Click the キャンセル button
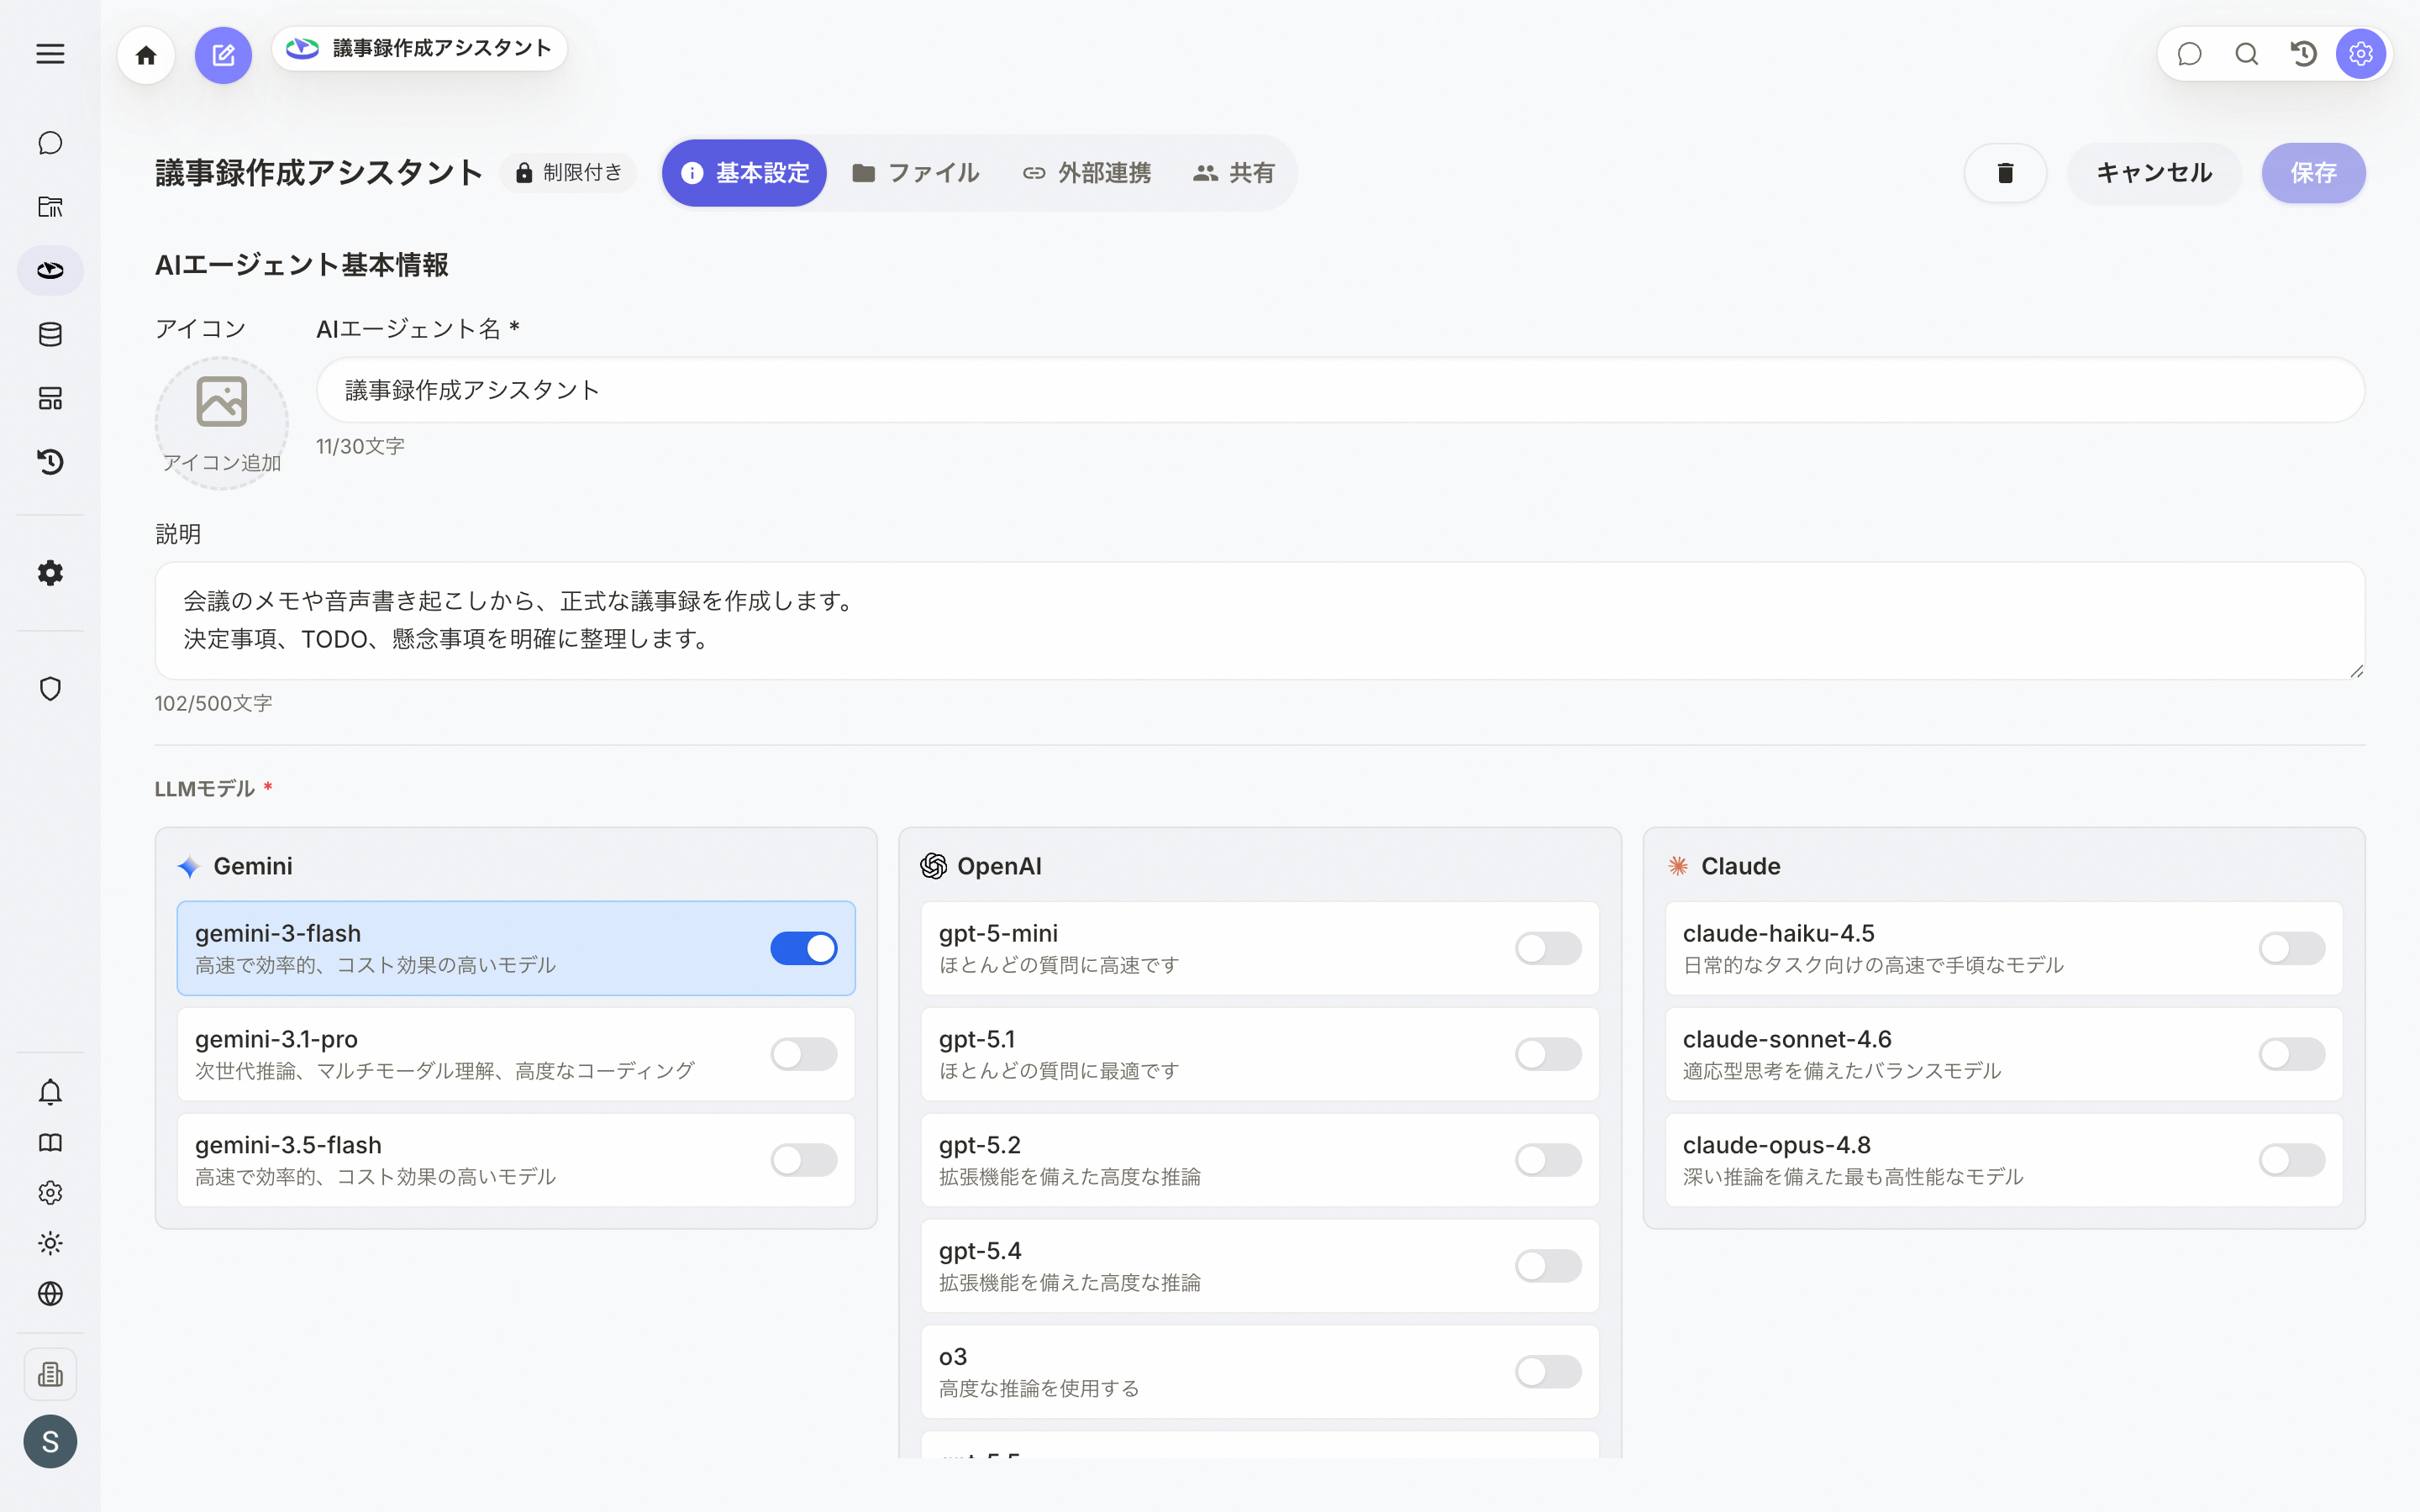The width and height of the screenshot is (2420, 1512). [x=2154, y=173]
